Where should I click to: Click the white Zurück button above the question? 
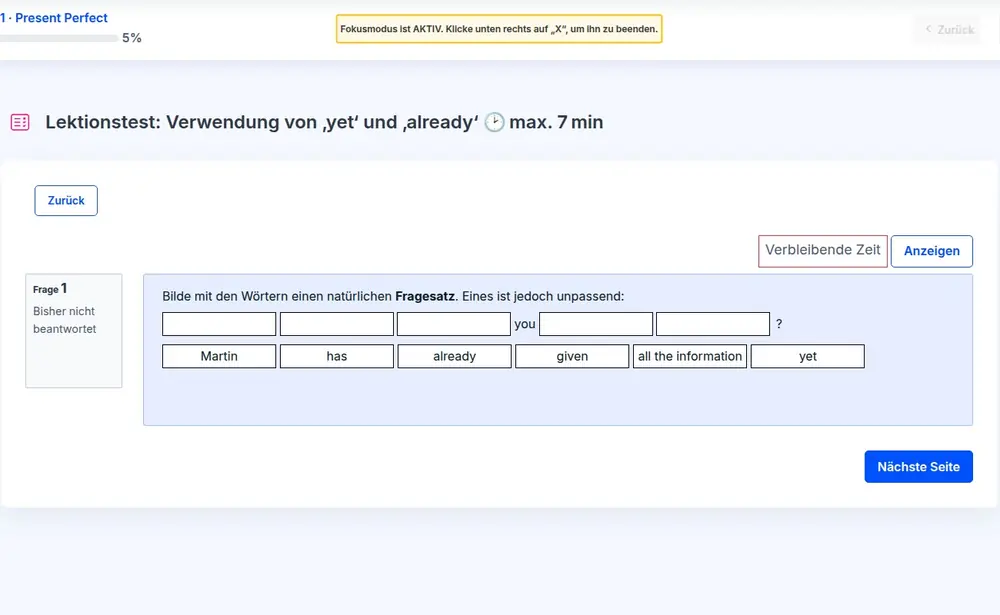click(x=66, y=200)
